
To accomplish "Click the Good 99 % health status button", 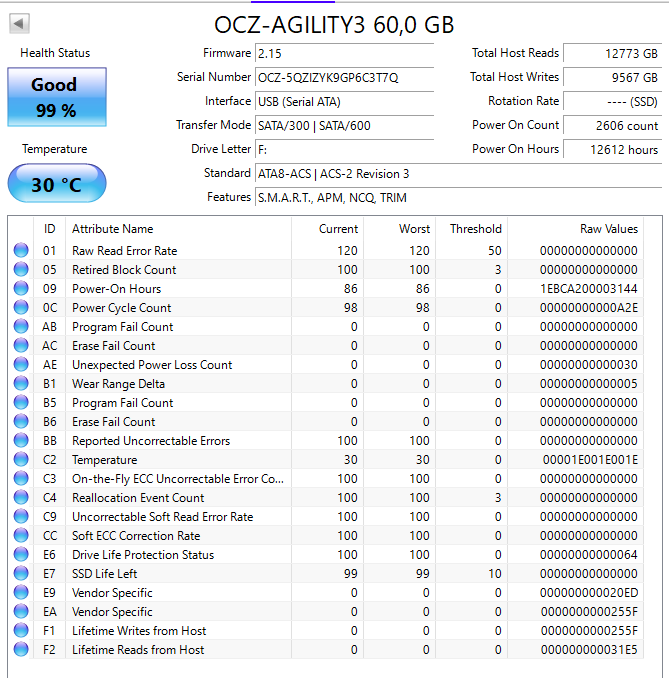I will click(x=56, y=97).
